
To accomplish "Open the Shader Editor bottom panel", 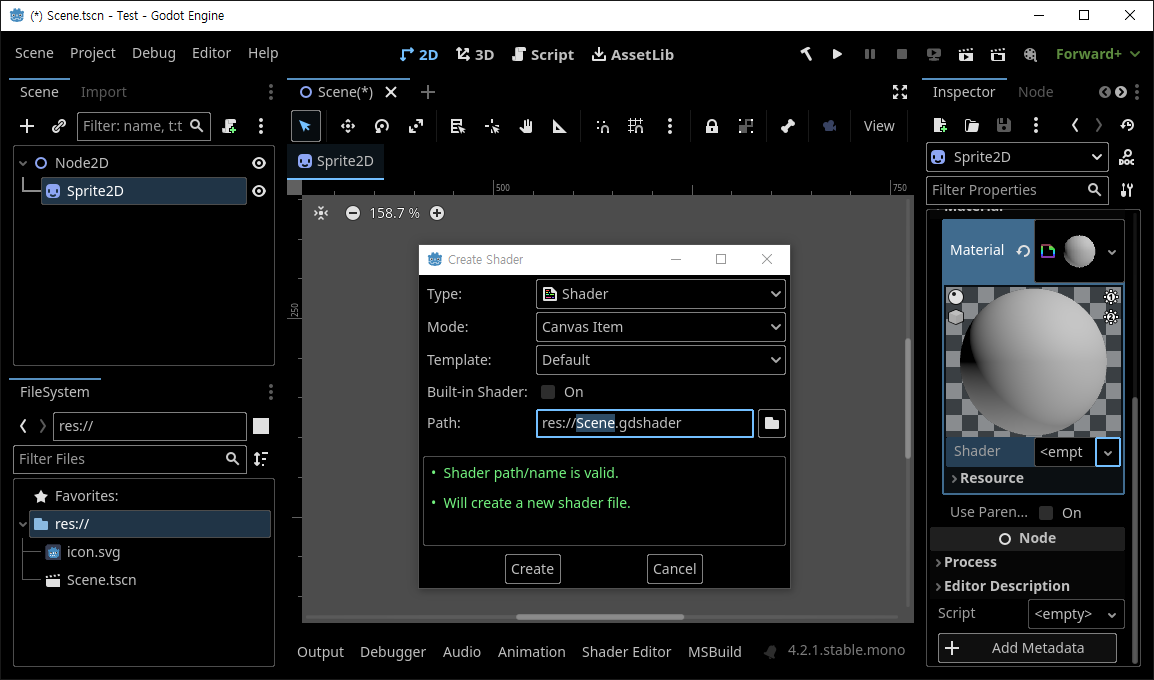I will point(626,652).
